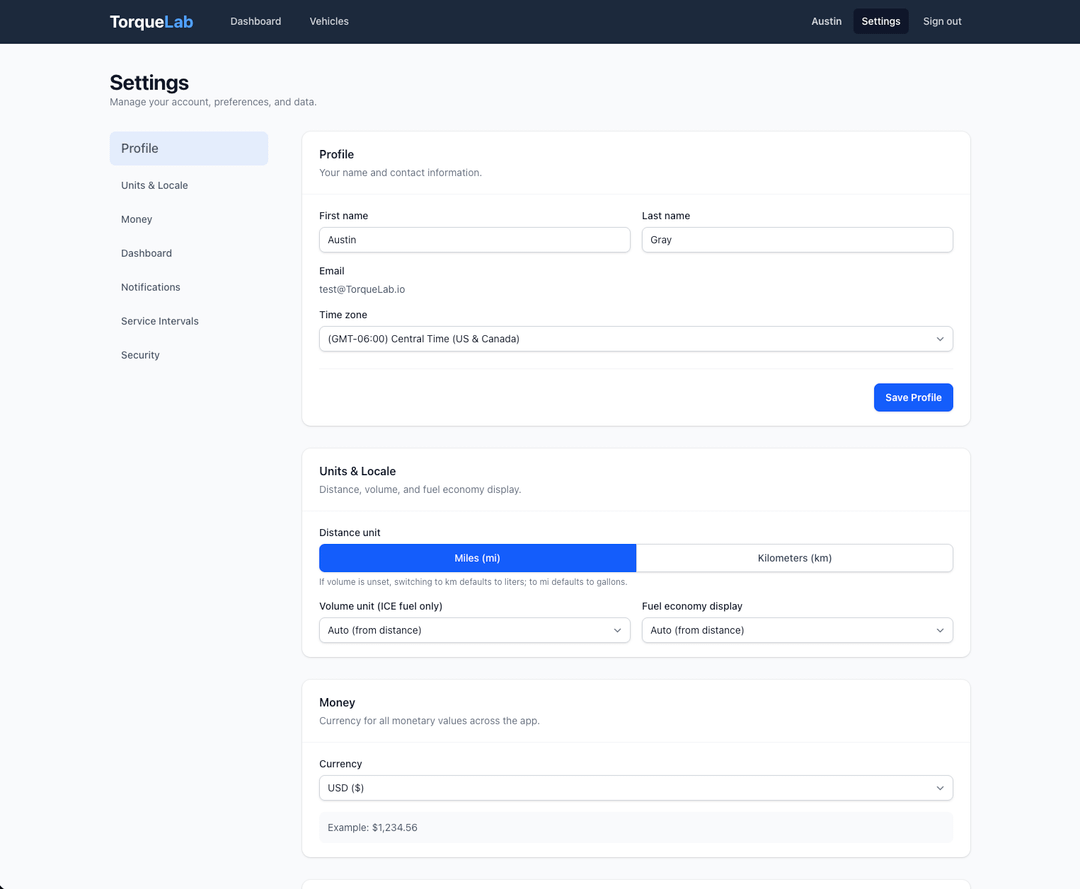Switch distance unit to Kilometers (km)
The height and width of the screenshot is (889, 1080).
(794, 558)
